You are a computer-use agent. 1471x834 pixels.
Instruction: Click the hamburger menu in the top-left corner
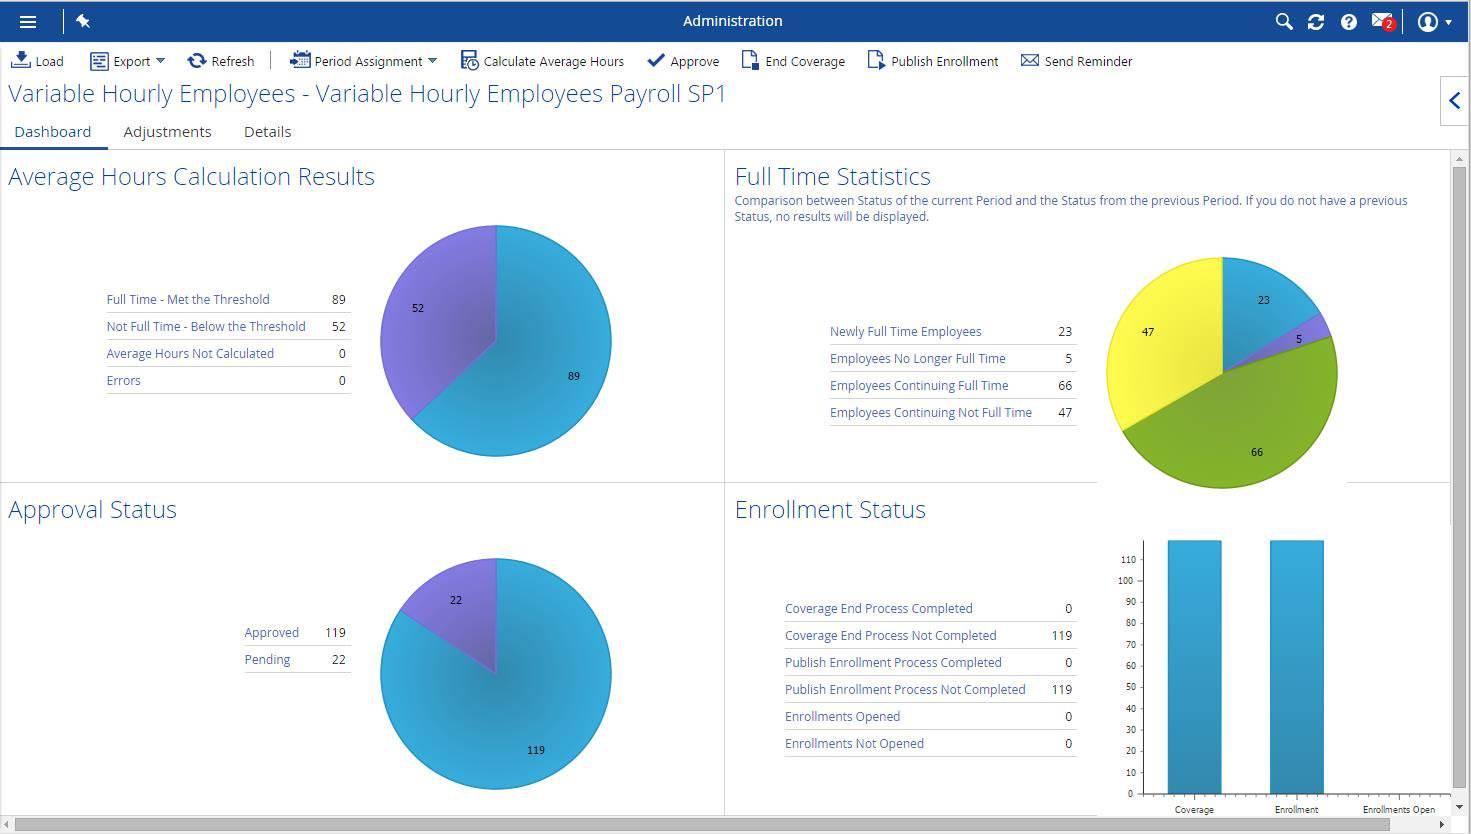click(x=28, y=20)
